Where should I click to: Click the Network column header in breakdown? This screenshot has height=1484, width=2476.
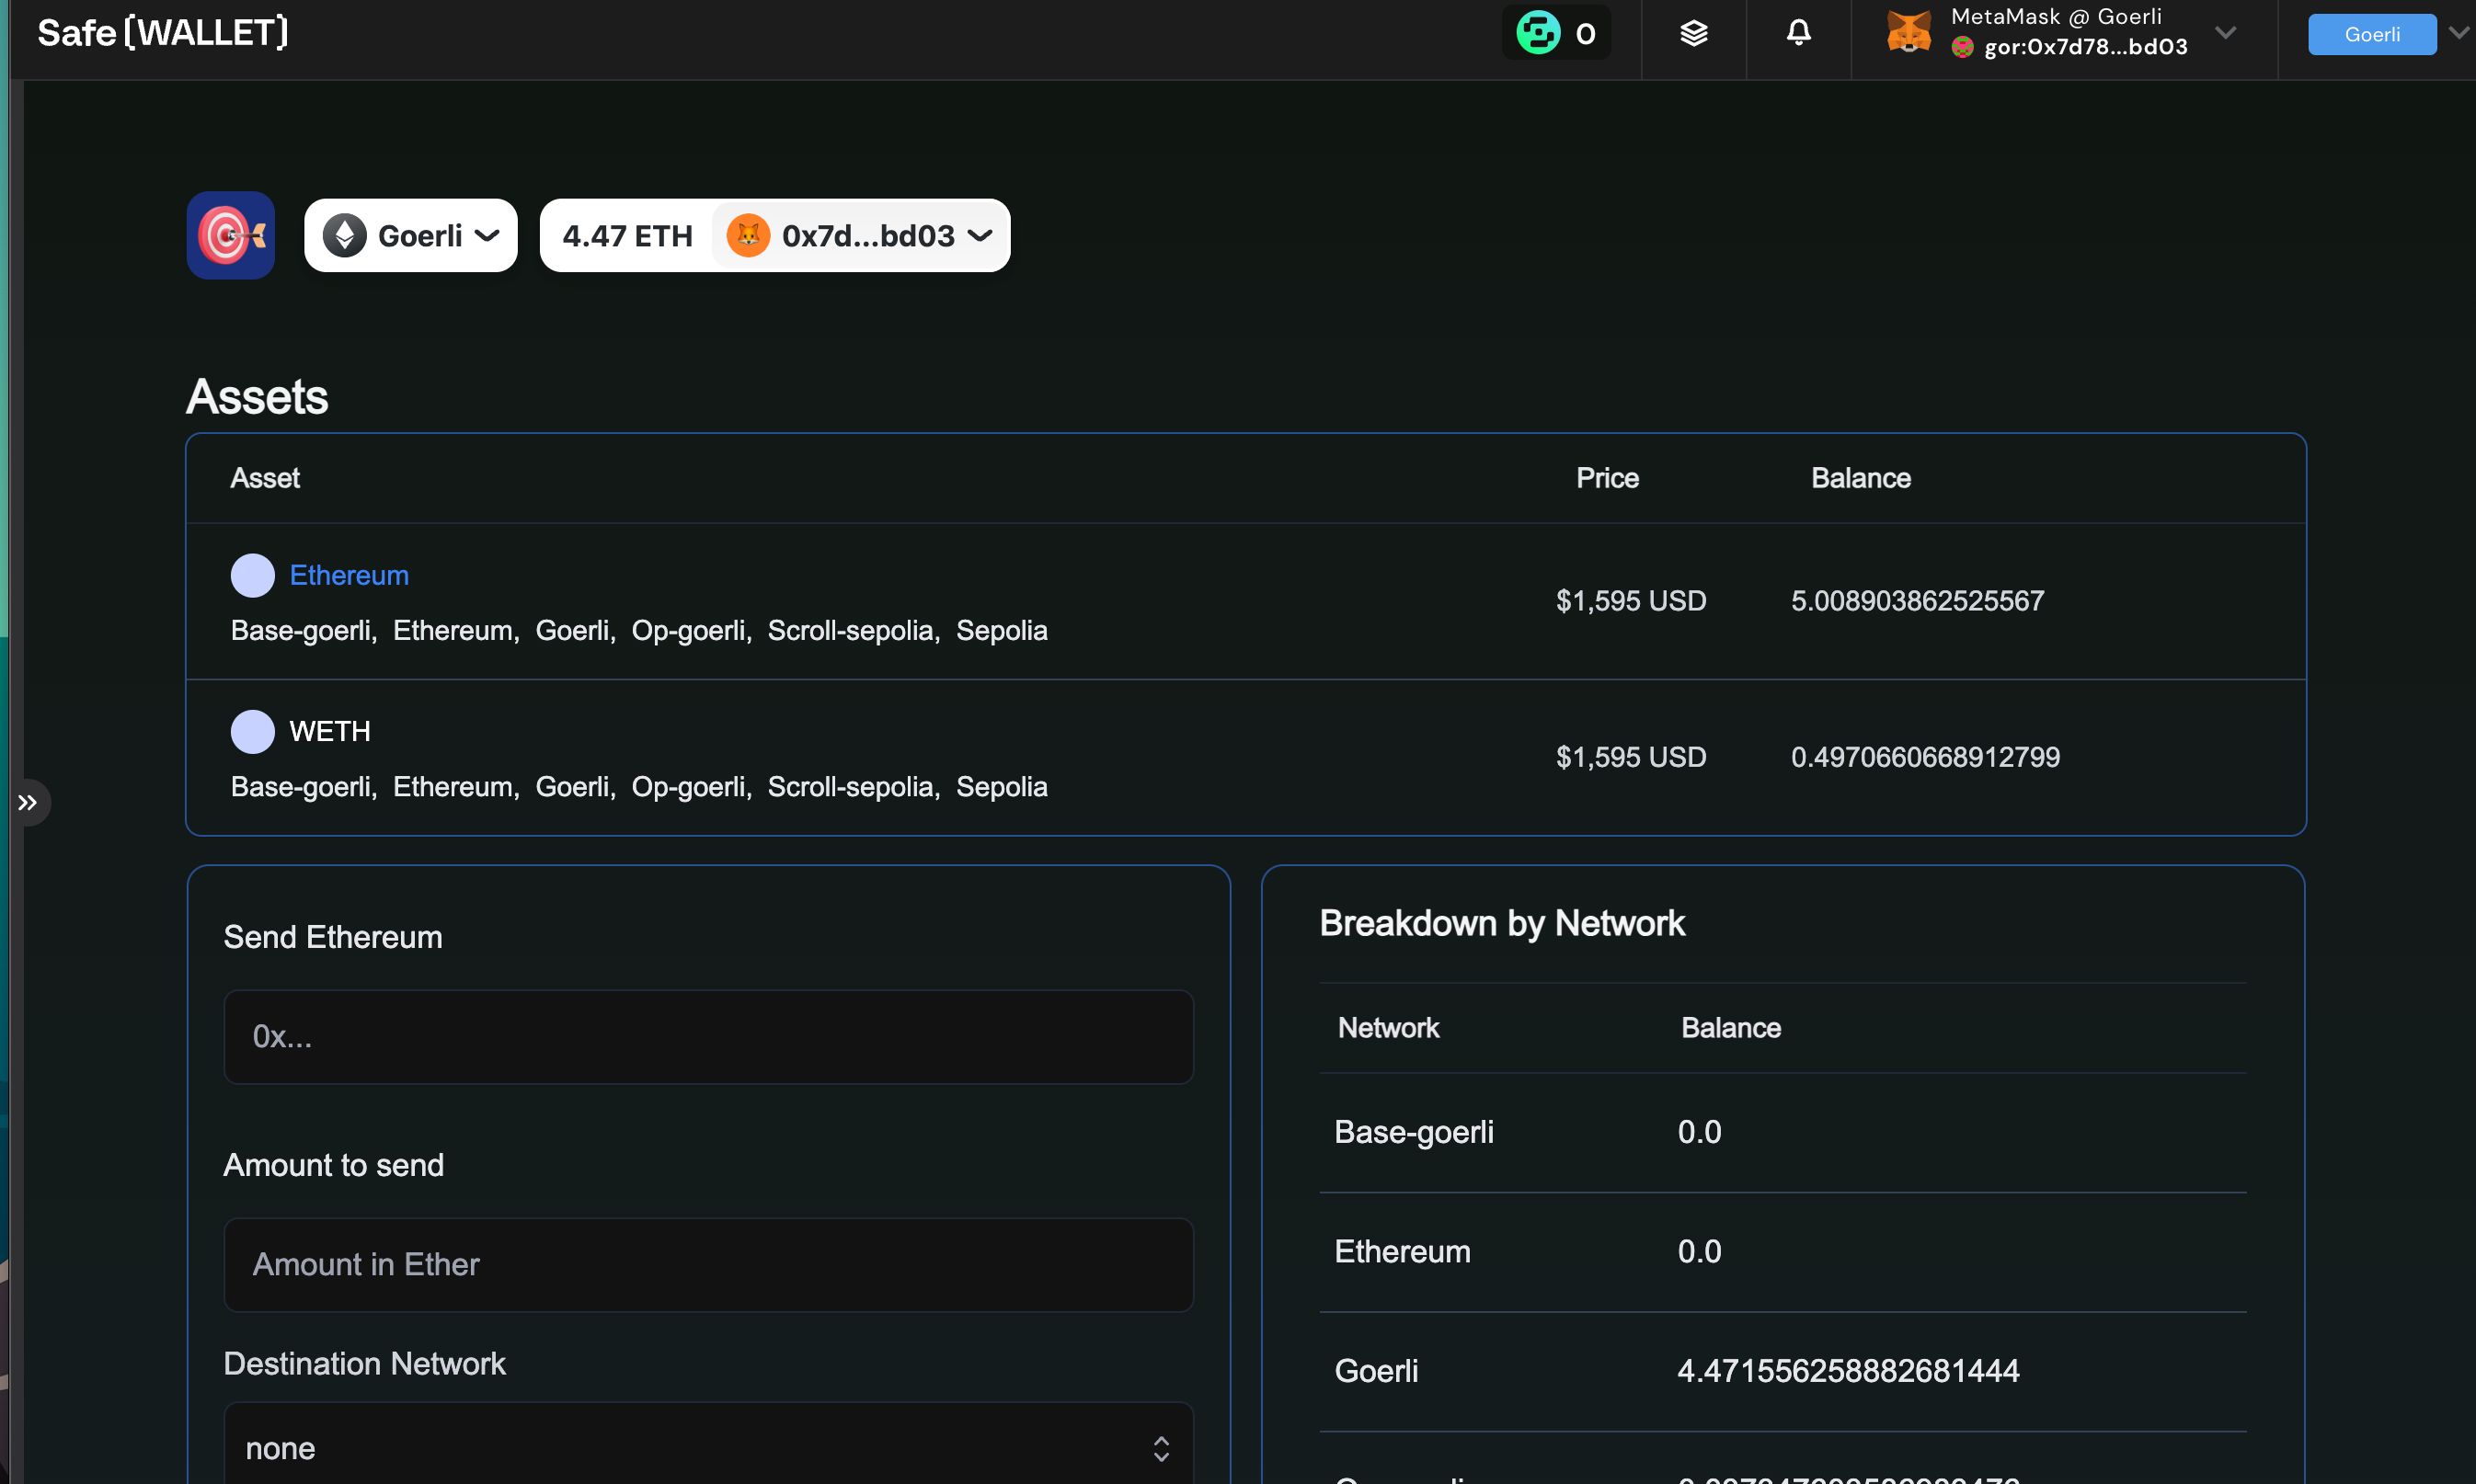(x=1388, y=1028)
